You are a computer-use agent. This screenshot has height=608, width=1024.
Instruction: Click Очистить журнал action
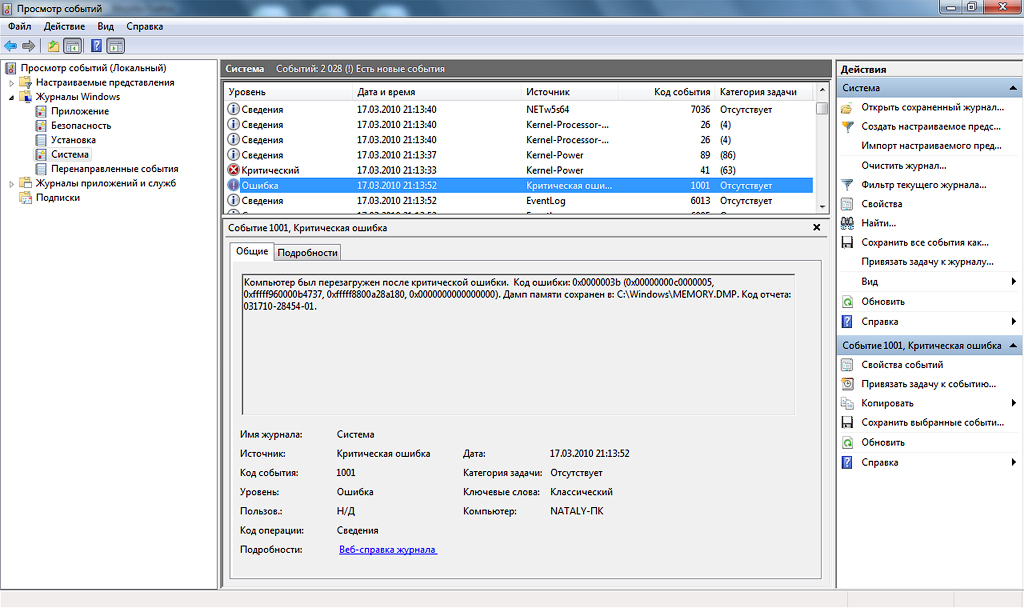(x=903, y=165)
